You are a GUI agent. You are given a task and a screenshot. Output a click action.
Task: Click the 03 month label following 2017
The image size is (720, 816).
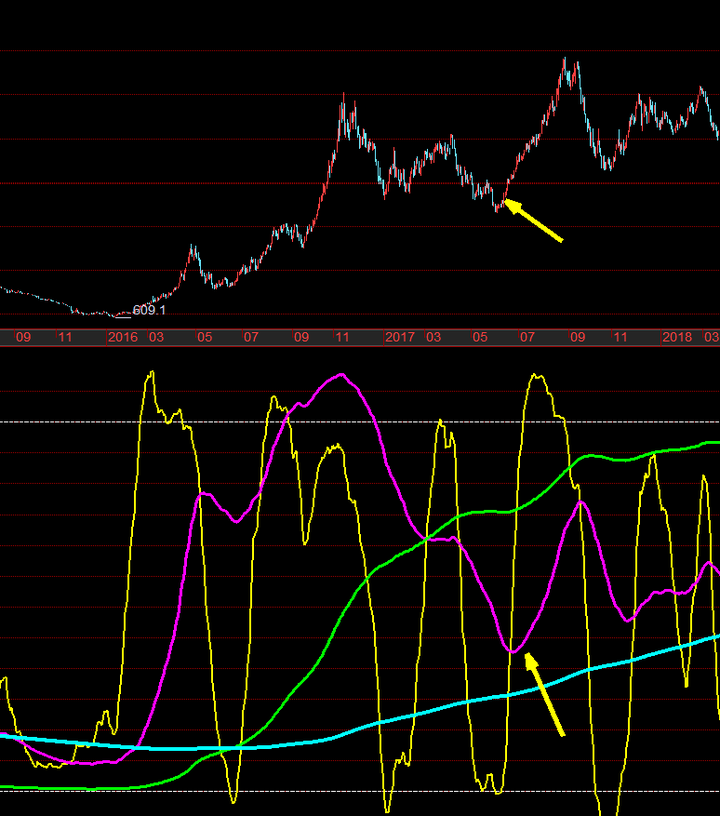click(x=433, y=337)
